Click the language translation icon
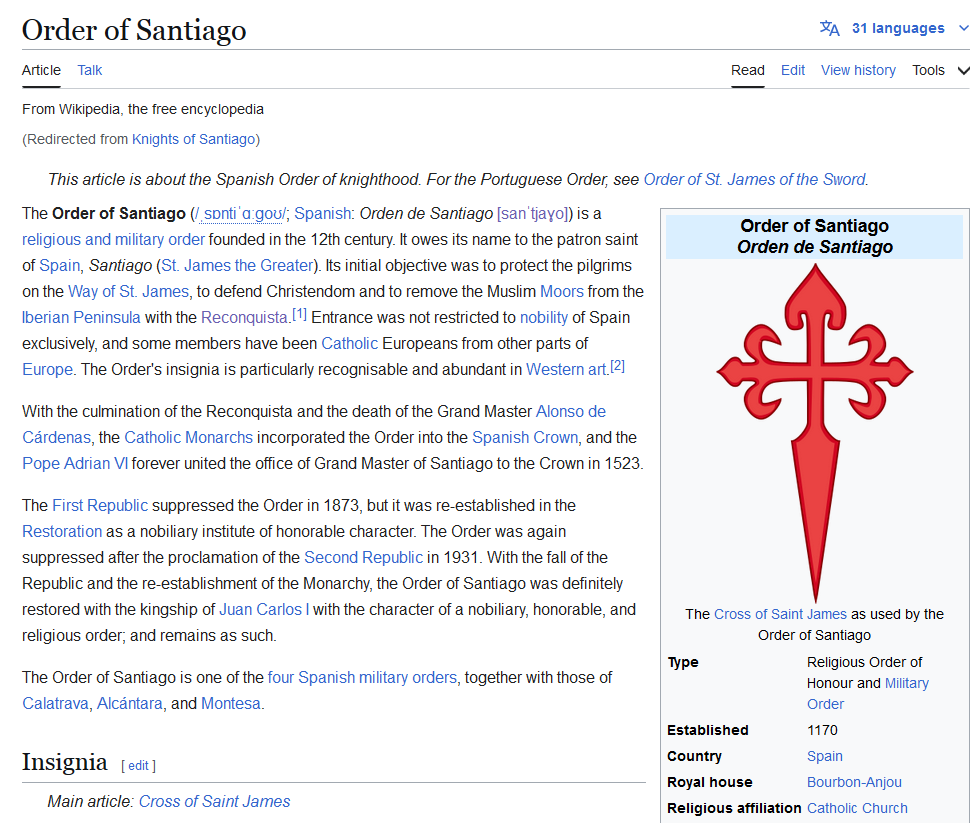Screen dimensions: 980x823 point(829,28)
